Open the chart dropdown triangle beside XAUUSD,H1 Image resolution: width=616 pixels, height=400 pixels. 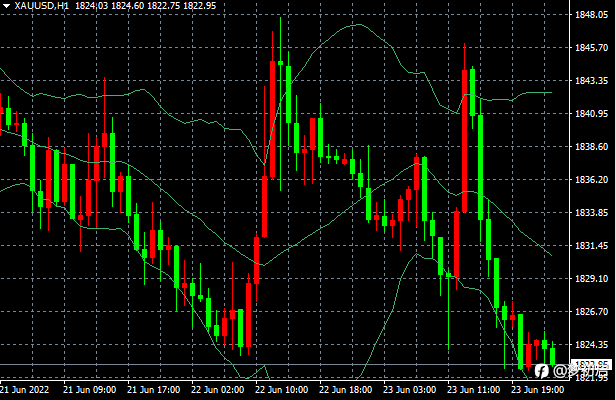6,6
